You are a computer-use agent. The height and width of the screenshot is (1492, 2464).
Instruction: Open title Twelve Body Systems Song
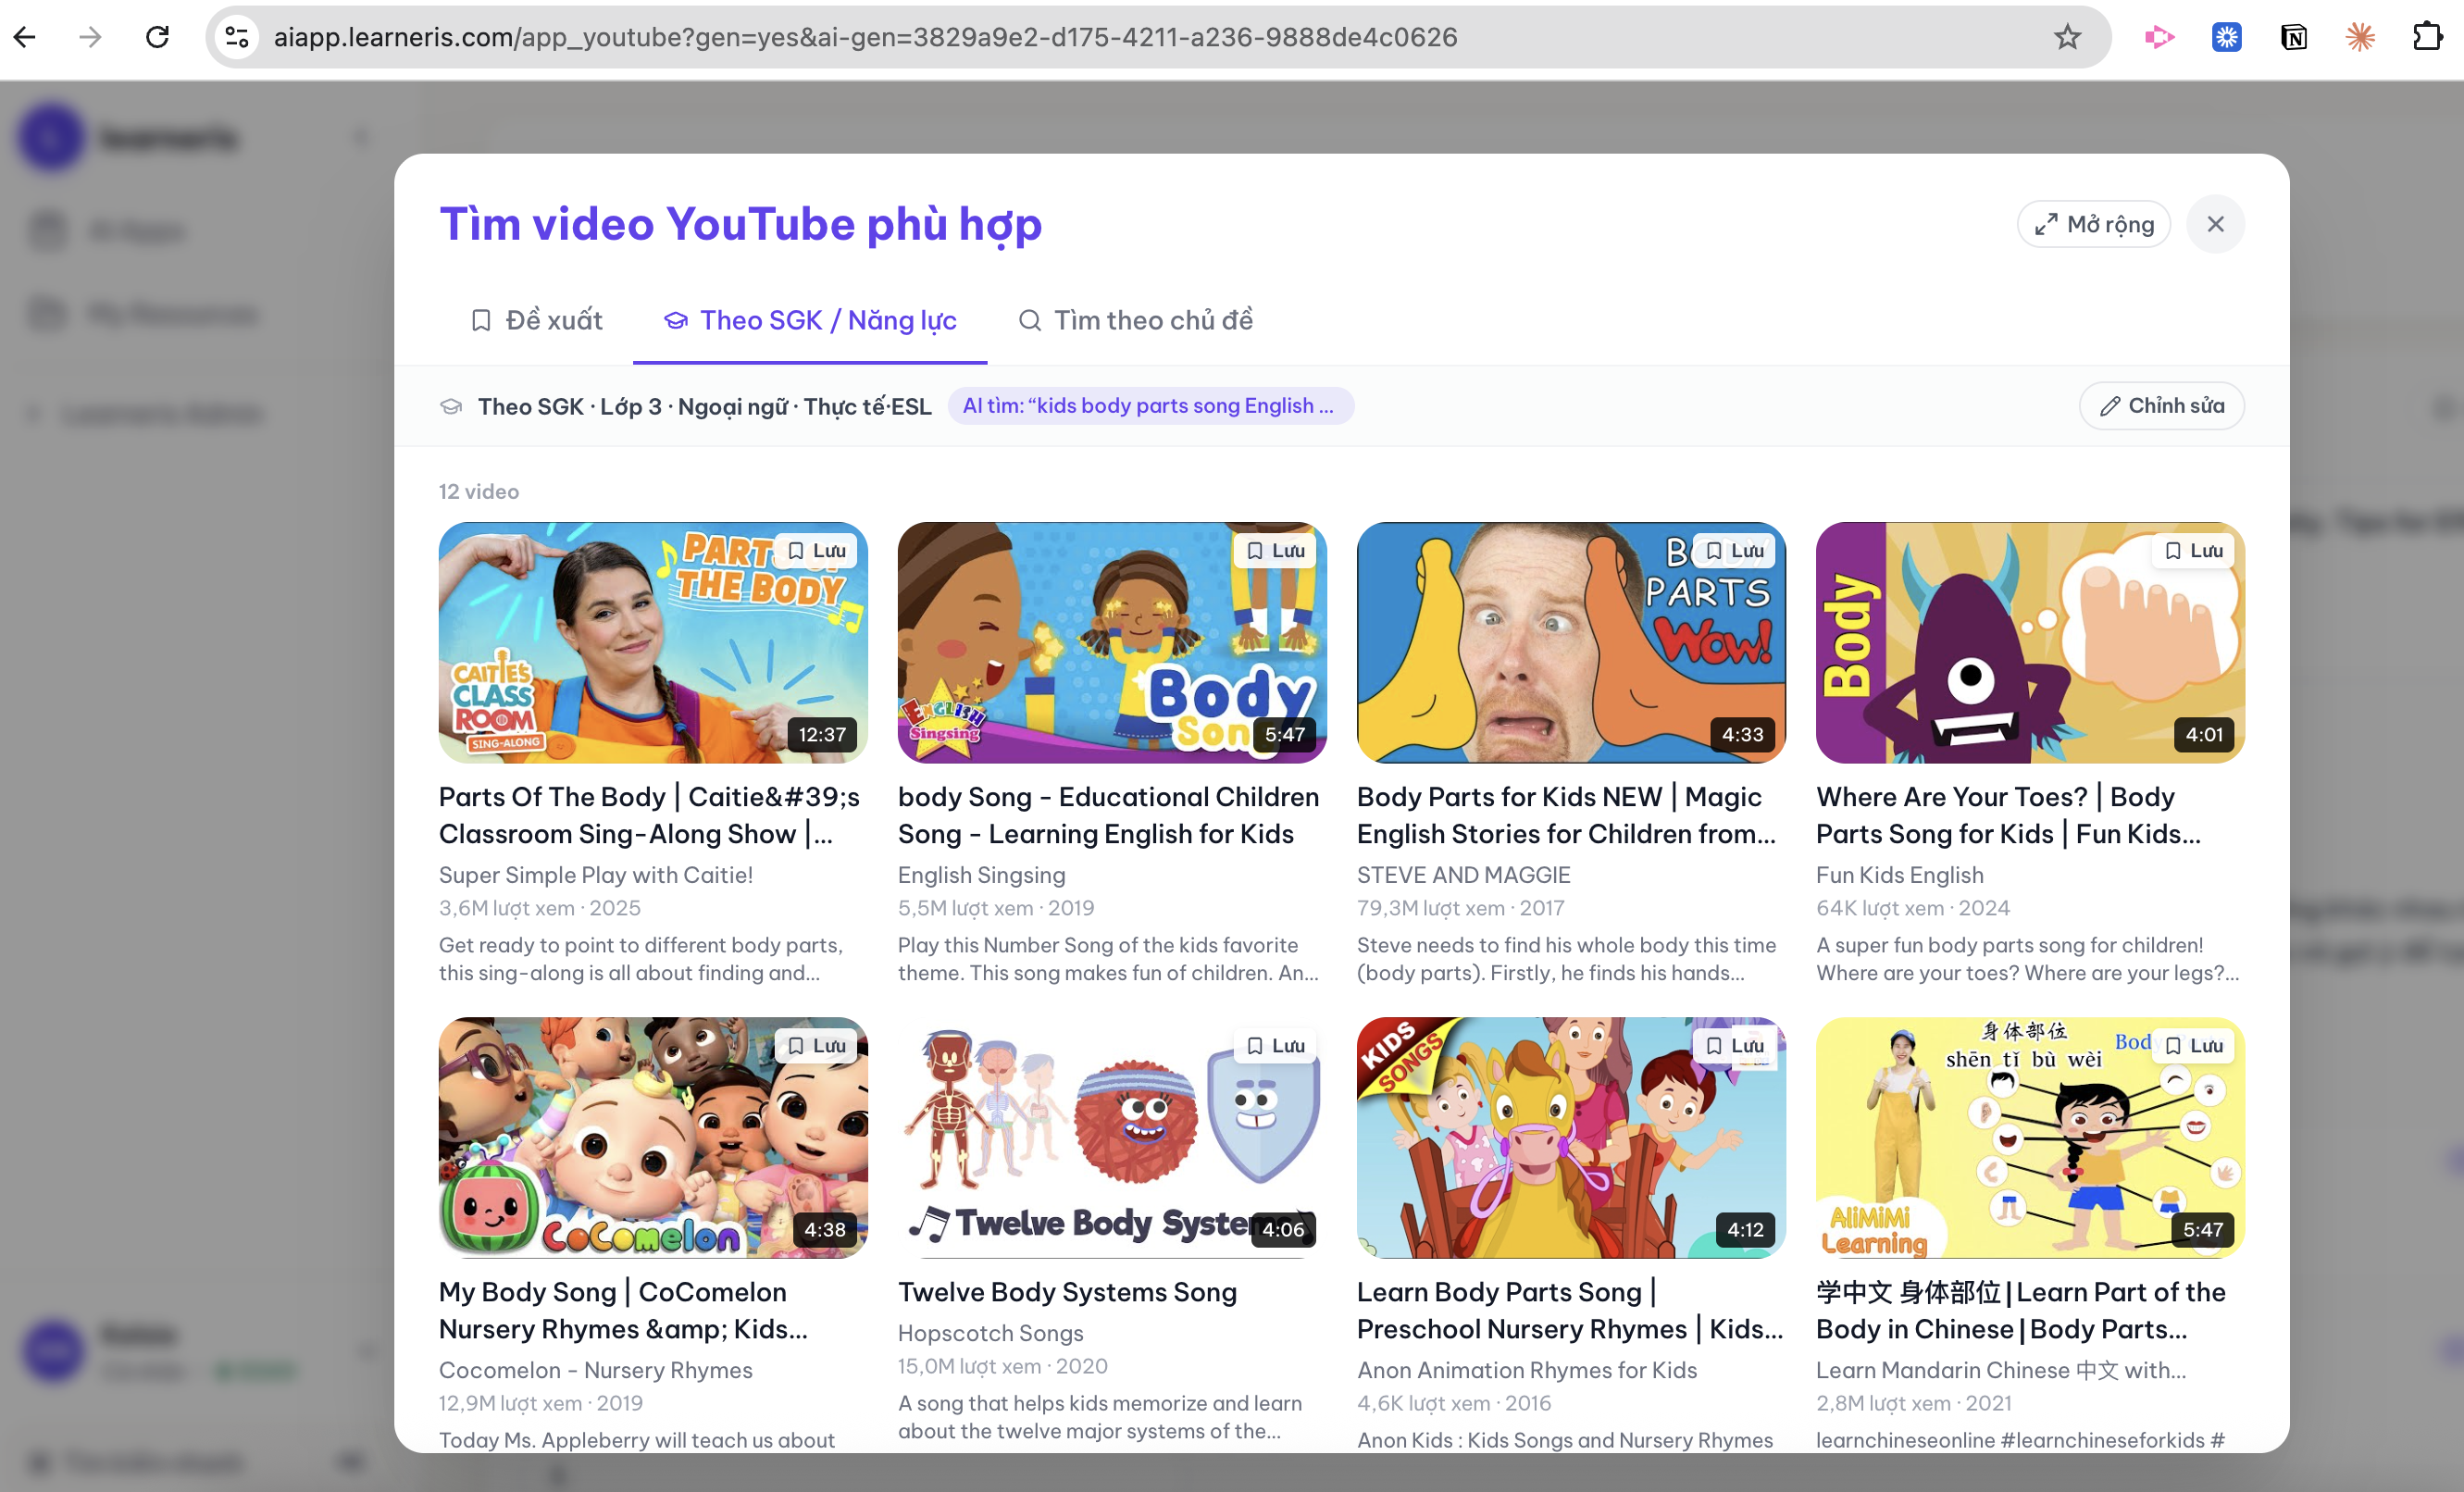coord(1067,1292)
